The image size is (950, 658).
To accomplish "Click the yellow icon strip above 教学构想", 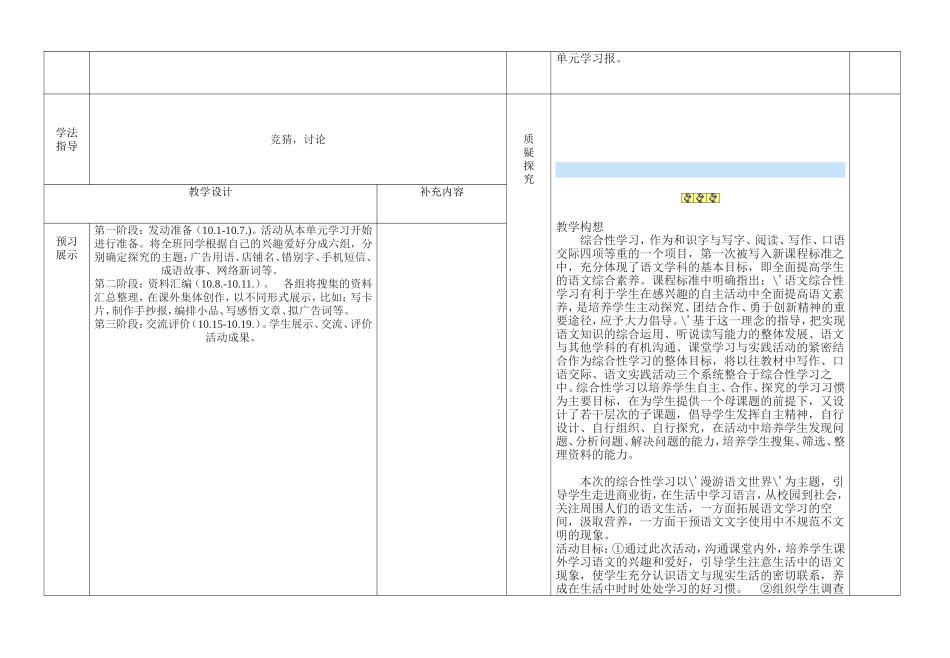I will 700,198.
